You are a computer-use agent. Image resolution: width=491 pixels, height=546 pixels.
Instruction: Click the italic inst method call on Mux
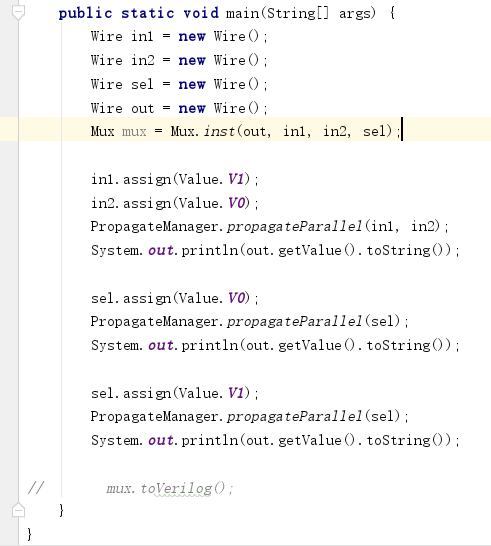pos(219,131)
